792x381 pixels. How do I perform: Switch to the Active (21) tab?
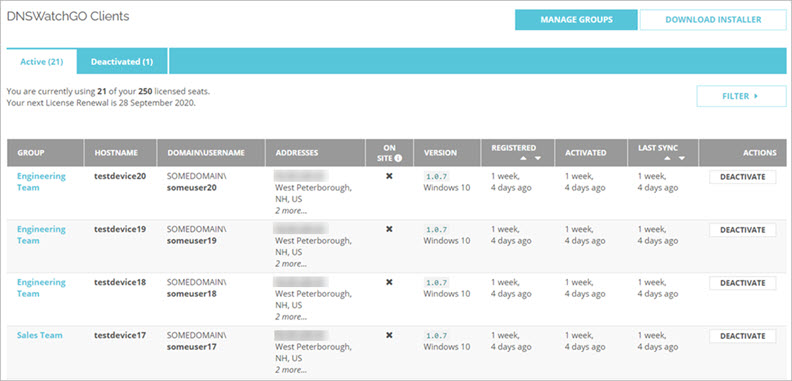pos(41,62)
